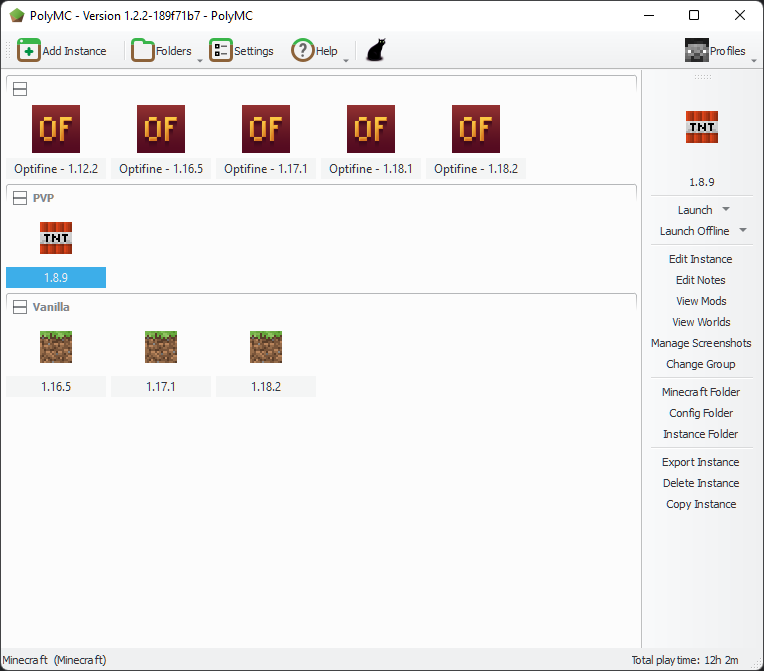Click the Vanilla group heading

pyautogui.click(x=51, y=307)
